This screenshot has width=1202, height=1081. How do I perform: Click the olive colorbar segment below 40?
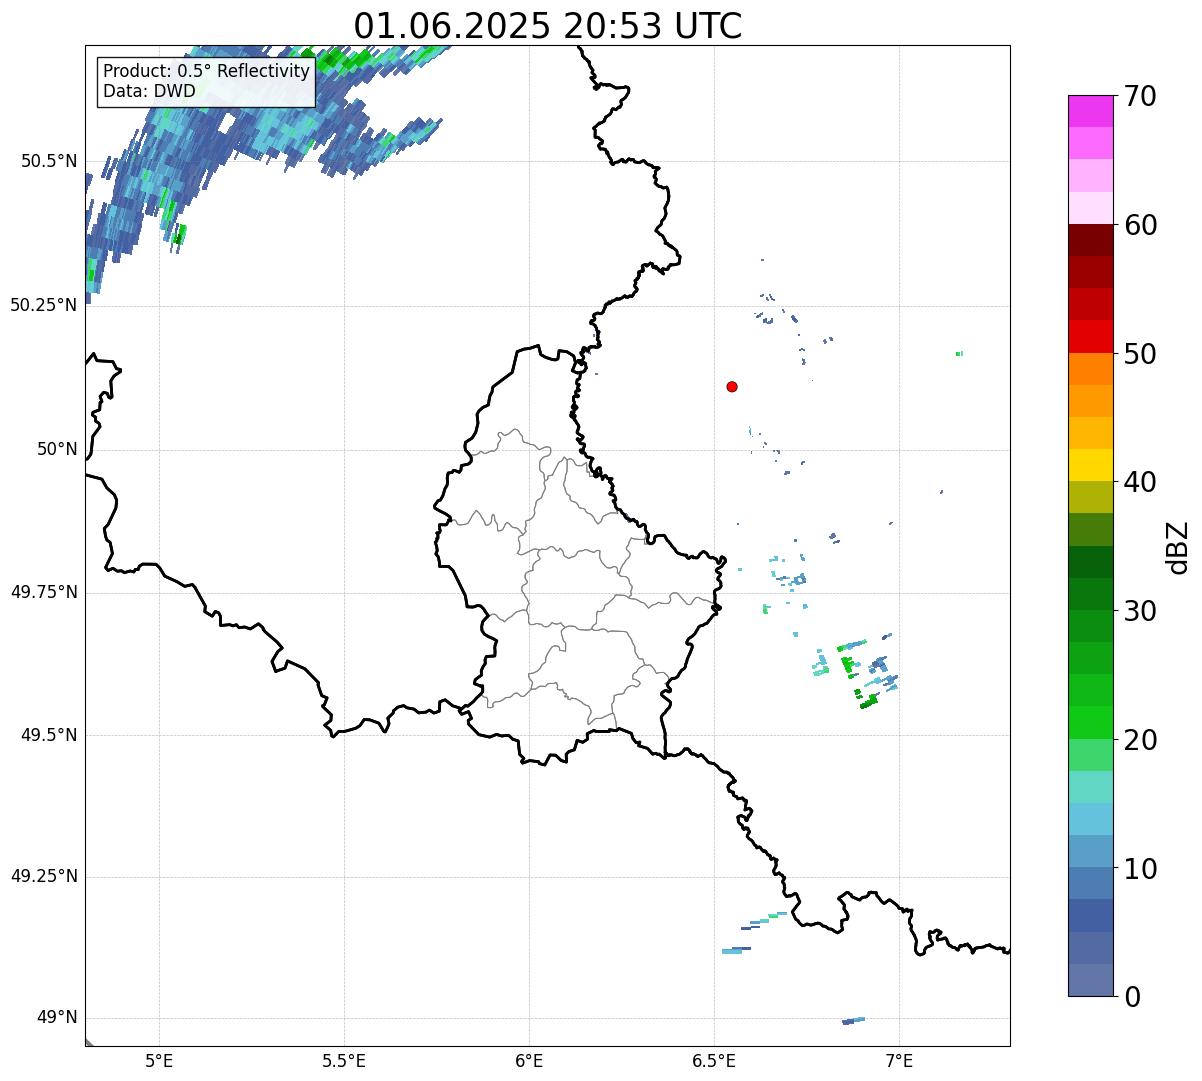coord(1090,497)
